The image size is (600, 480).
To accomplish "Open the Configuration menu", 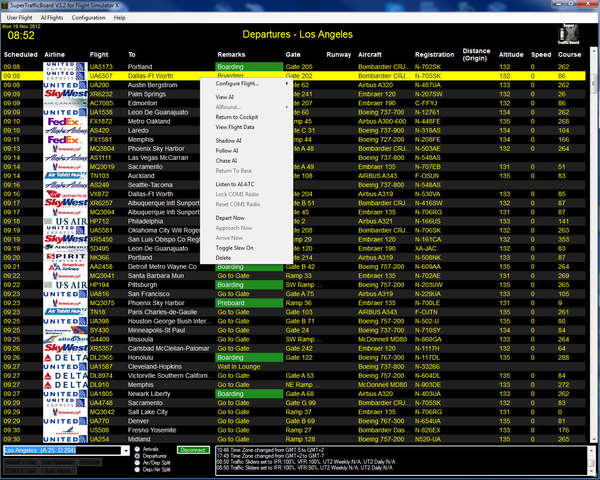I will [88, 18].
